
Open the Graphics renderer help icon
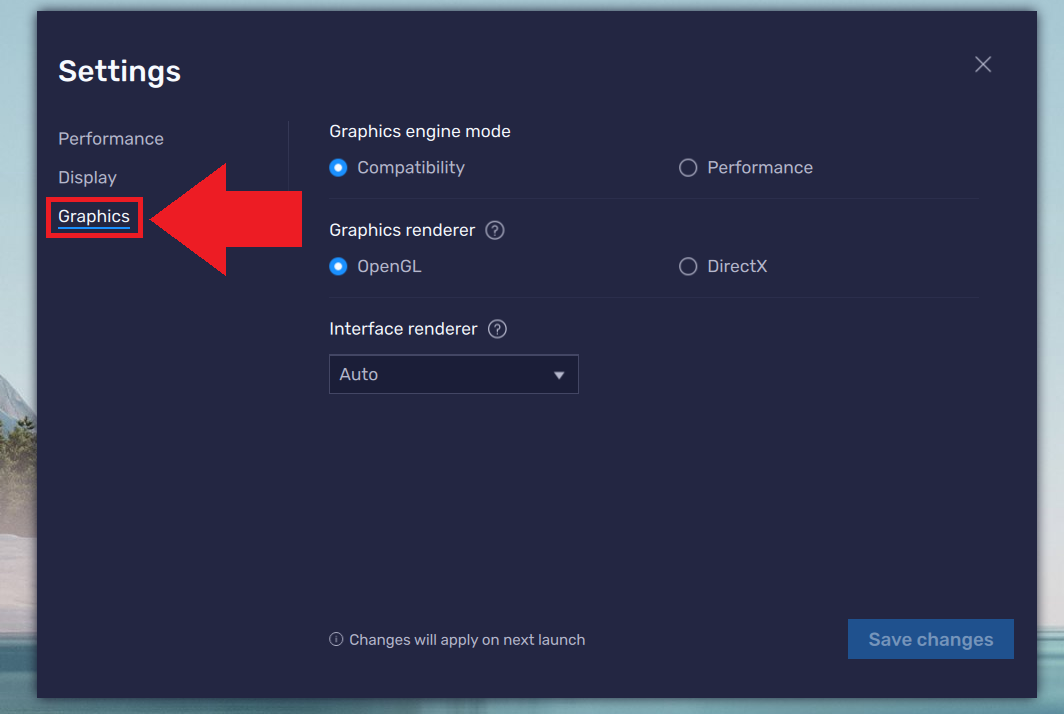495,230
